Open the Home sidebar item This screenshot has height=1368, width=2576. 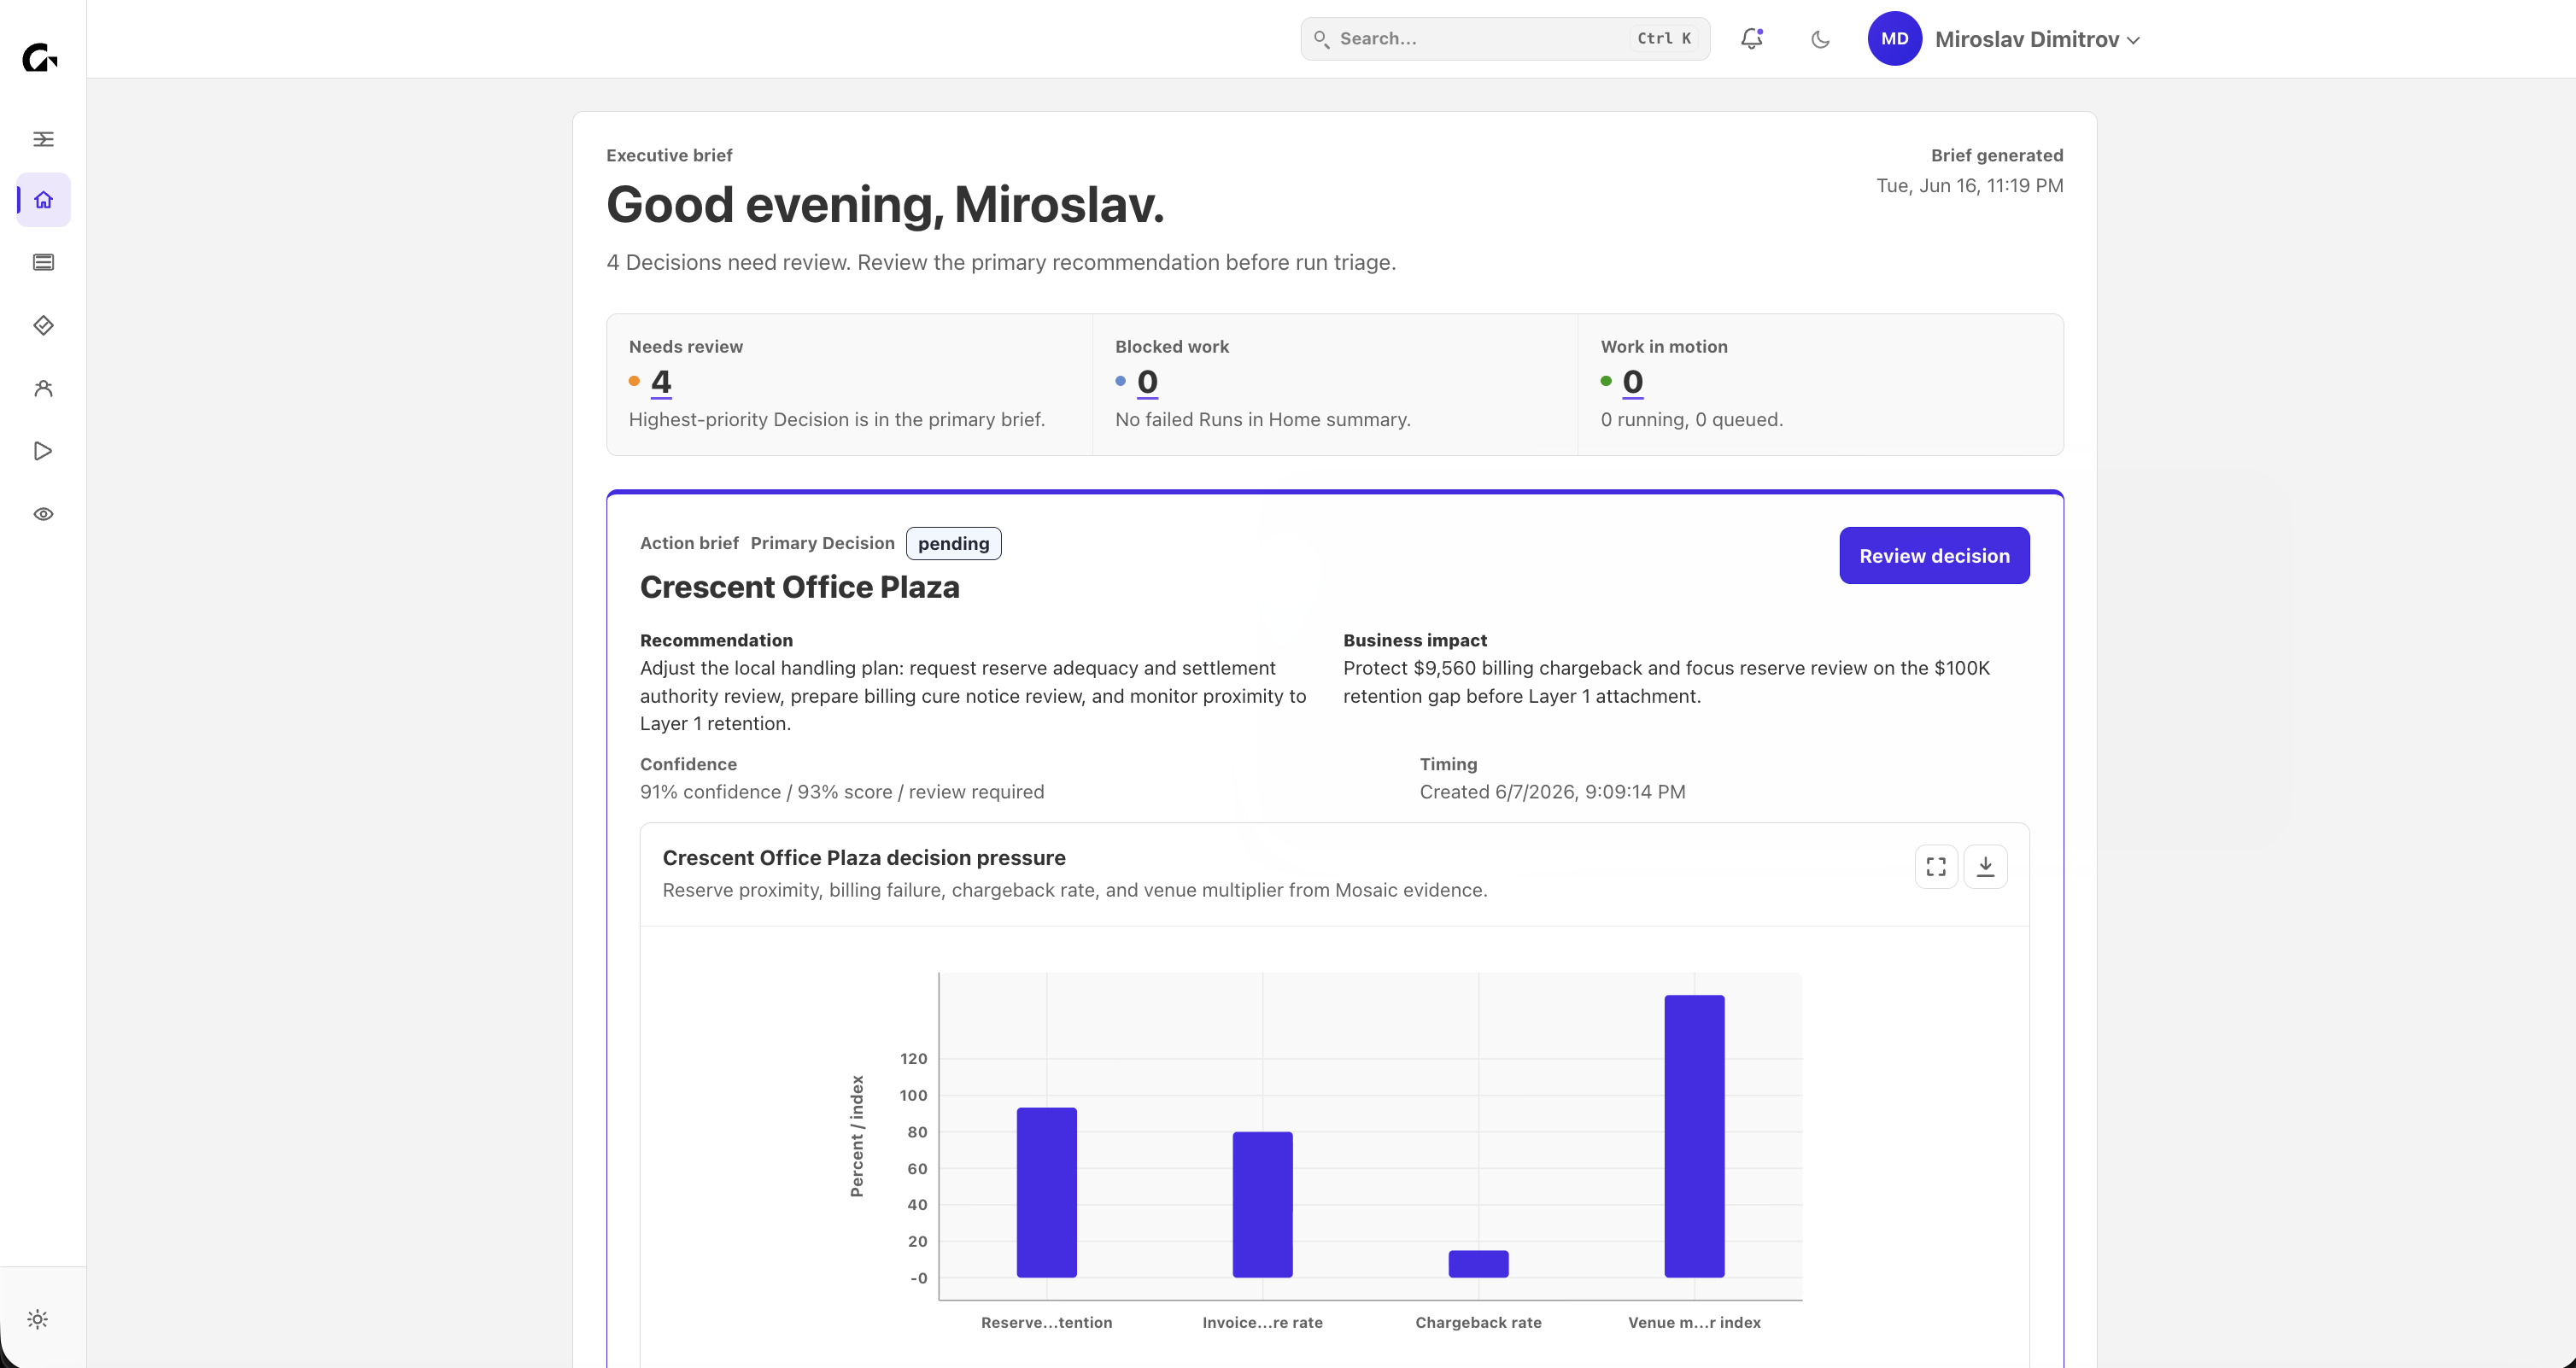click(43, 200)
